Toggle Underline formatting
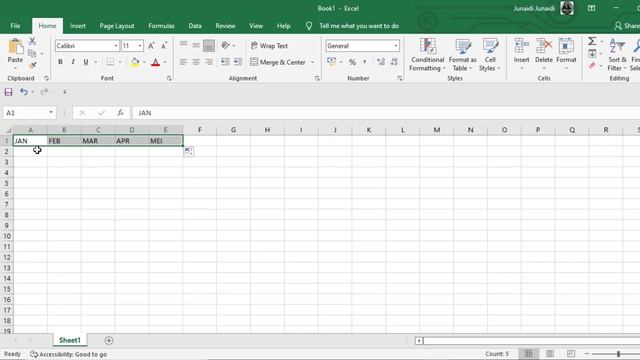 coord(86,62)
